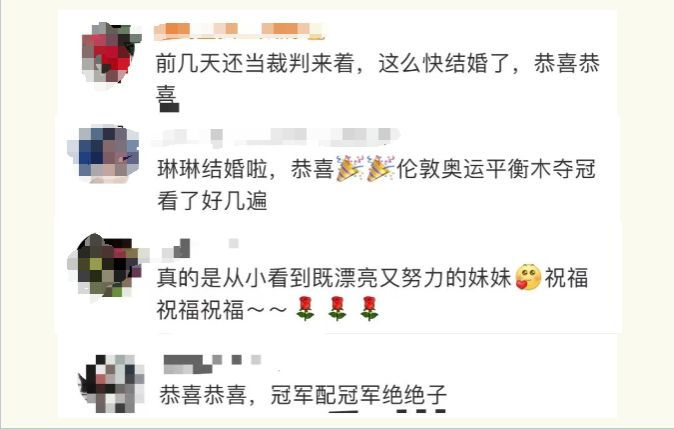Click the text 看了好几遍
The height and width of the screenshot is (429, 674).
pyautogui.click(x=212, y=201)
